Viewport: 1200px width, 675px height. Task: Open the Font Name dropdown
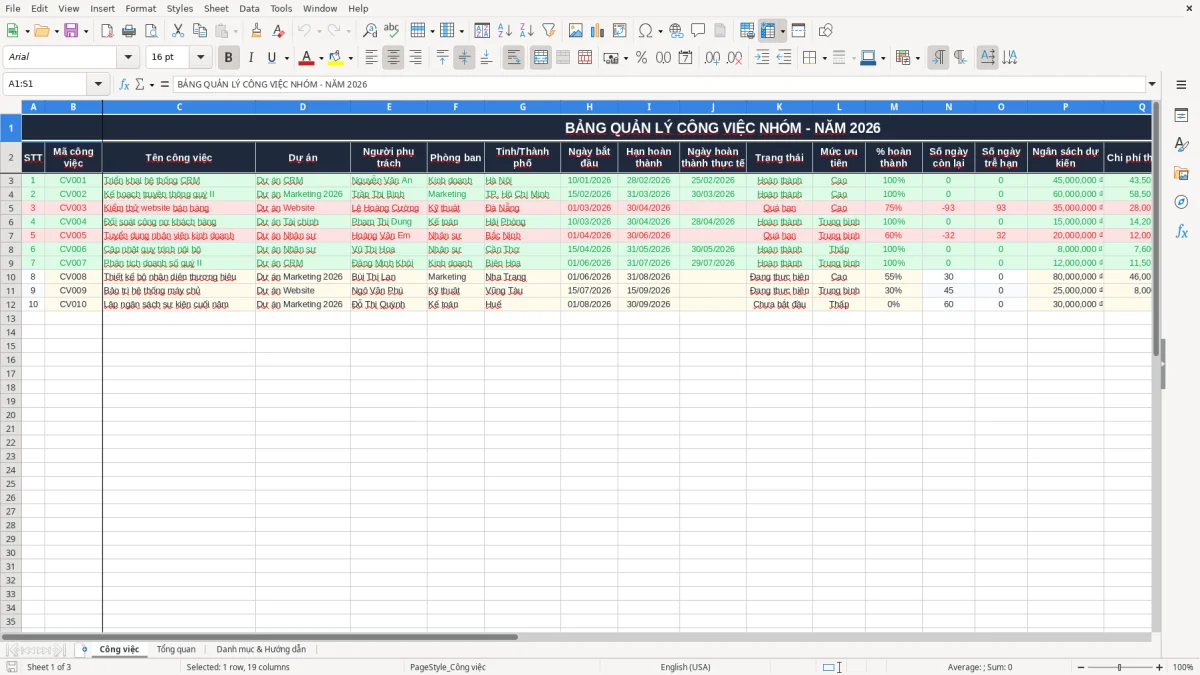point(128,58)
